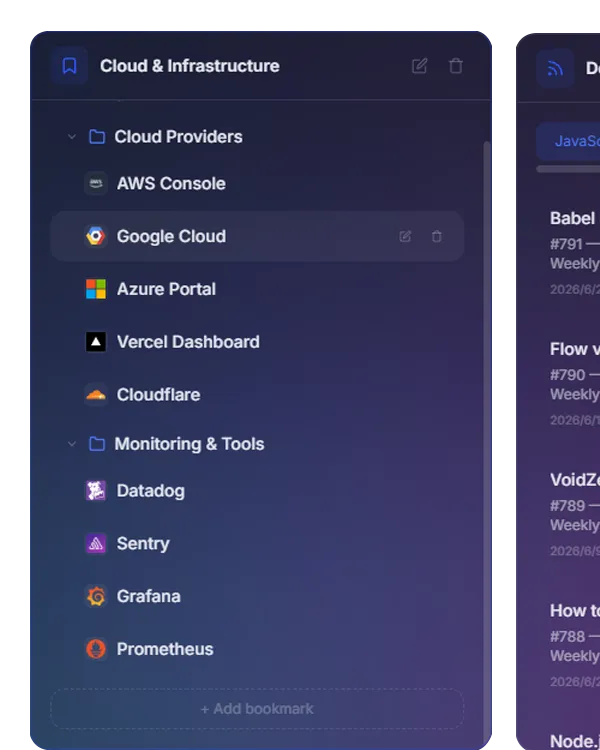Click the Cloud & Infrastructure widget title

coord(189,66)
